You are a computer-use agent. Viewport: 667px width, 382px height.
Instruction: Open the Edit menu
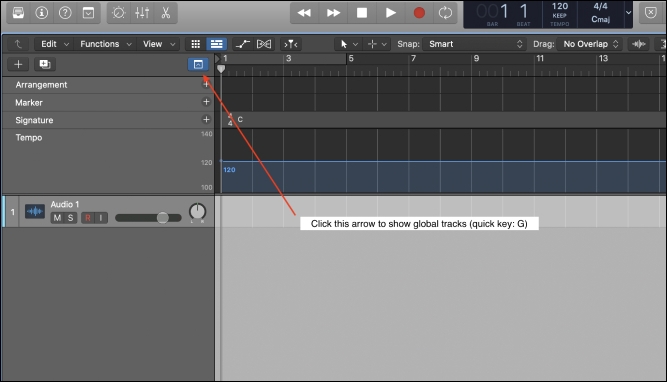pyautogui.click(x=54, y=44)
